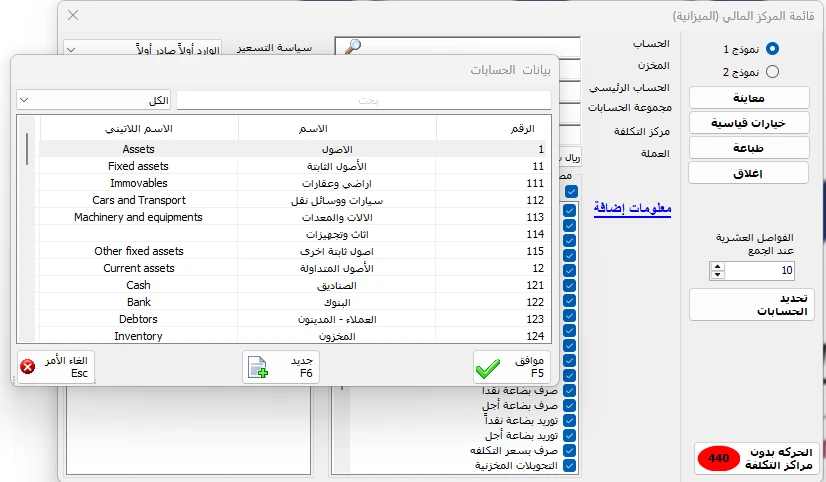Click the بحث search field
The image size is (826, 482).
pyautogui.click(x=364, y=100)
